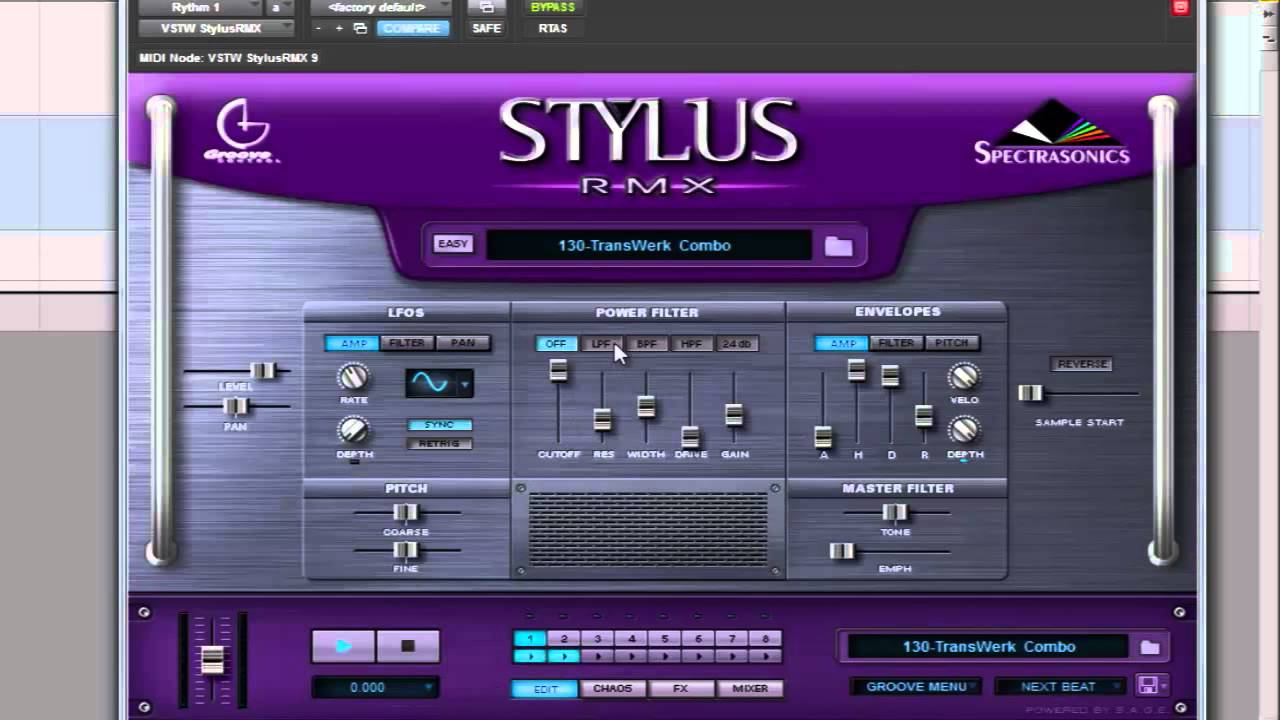Enable the LPF filter mode
Viewport: 1280px width, 720px height.
[601, 344]
